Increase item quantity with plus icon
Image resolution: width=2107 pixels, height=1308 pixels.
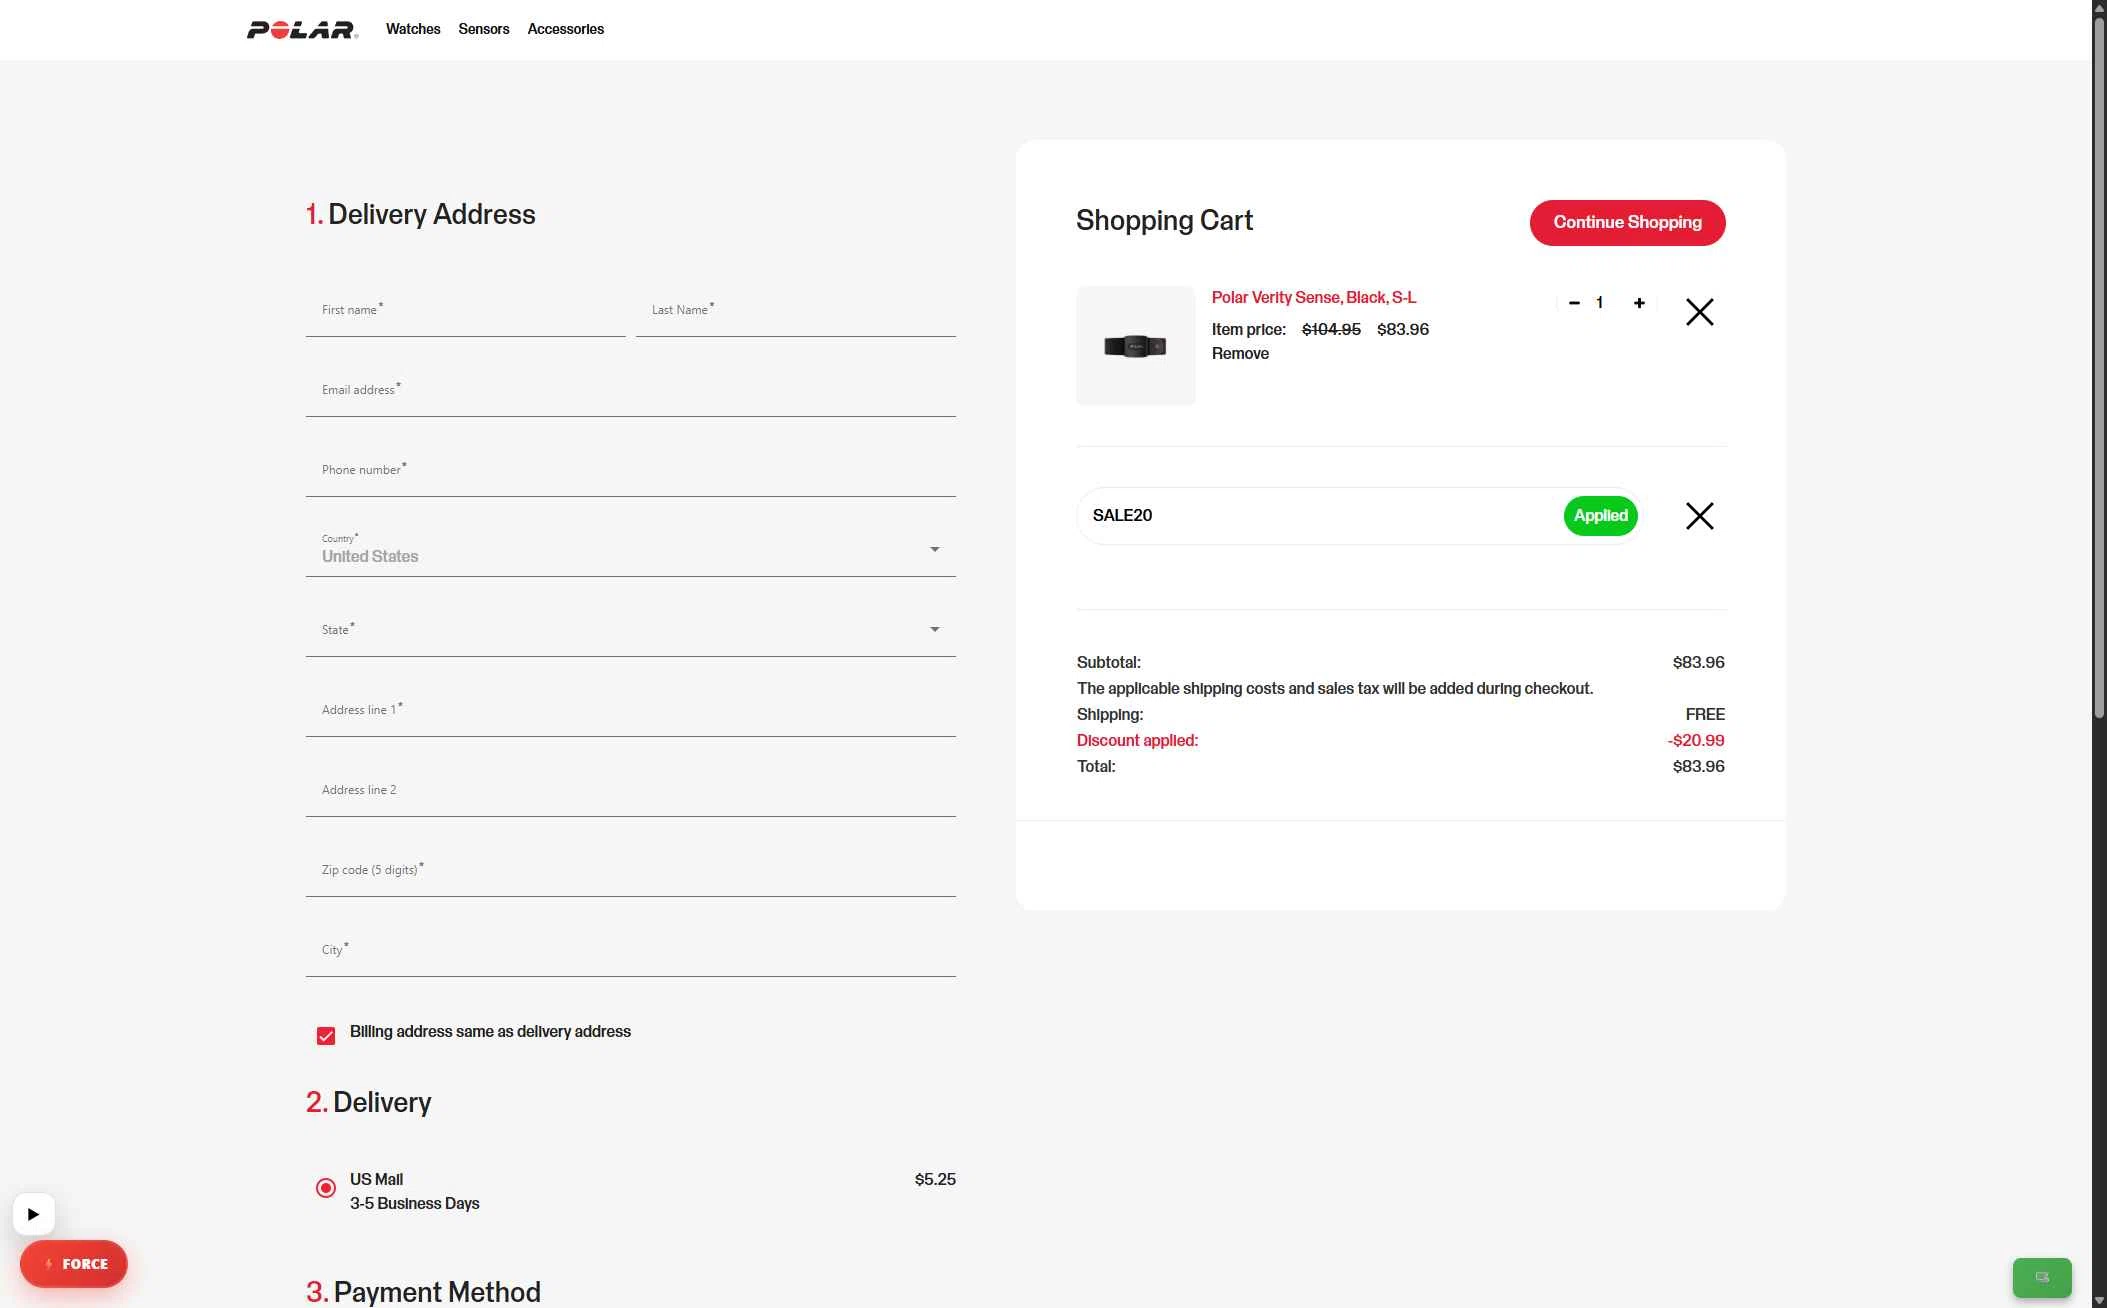(x=1639, y=303)
